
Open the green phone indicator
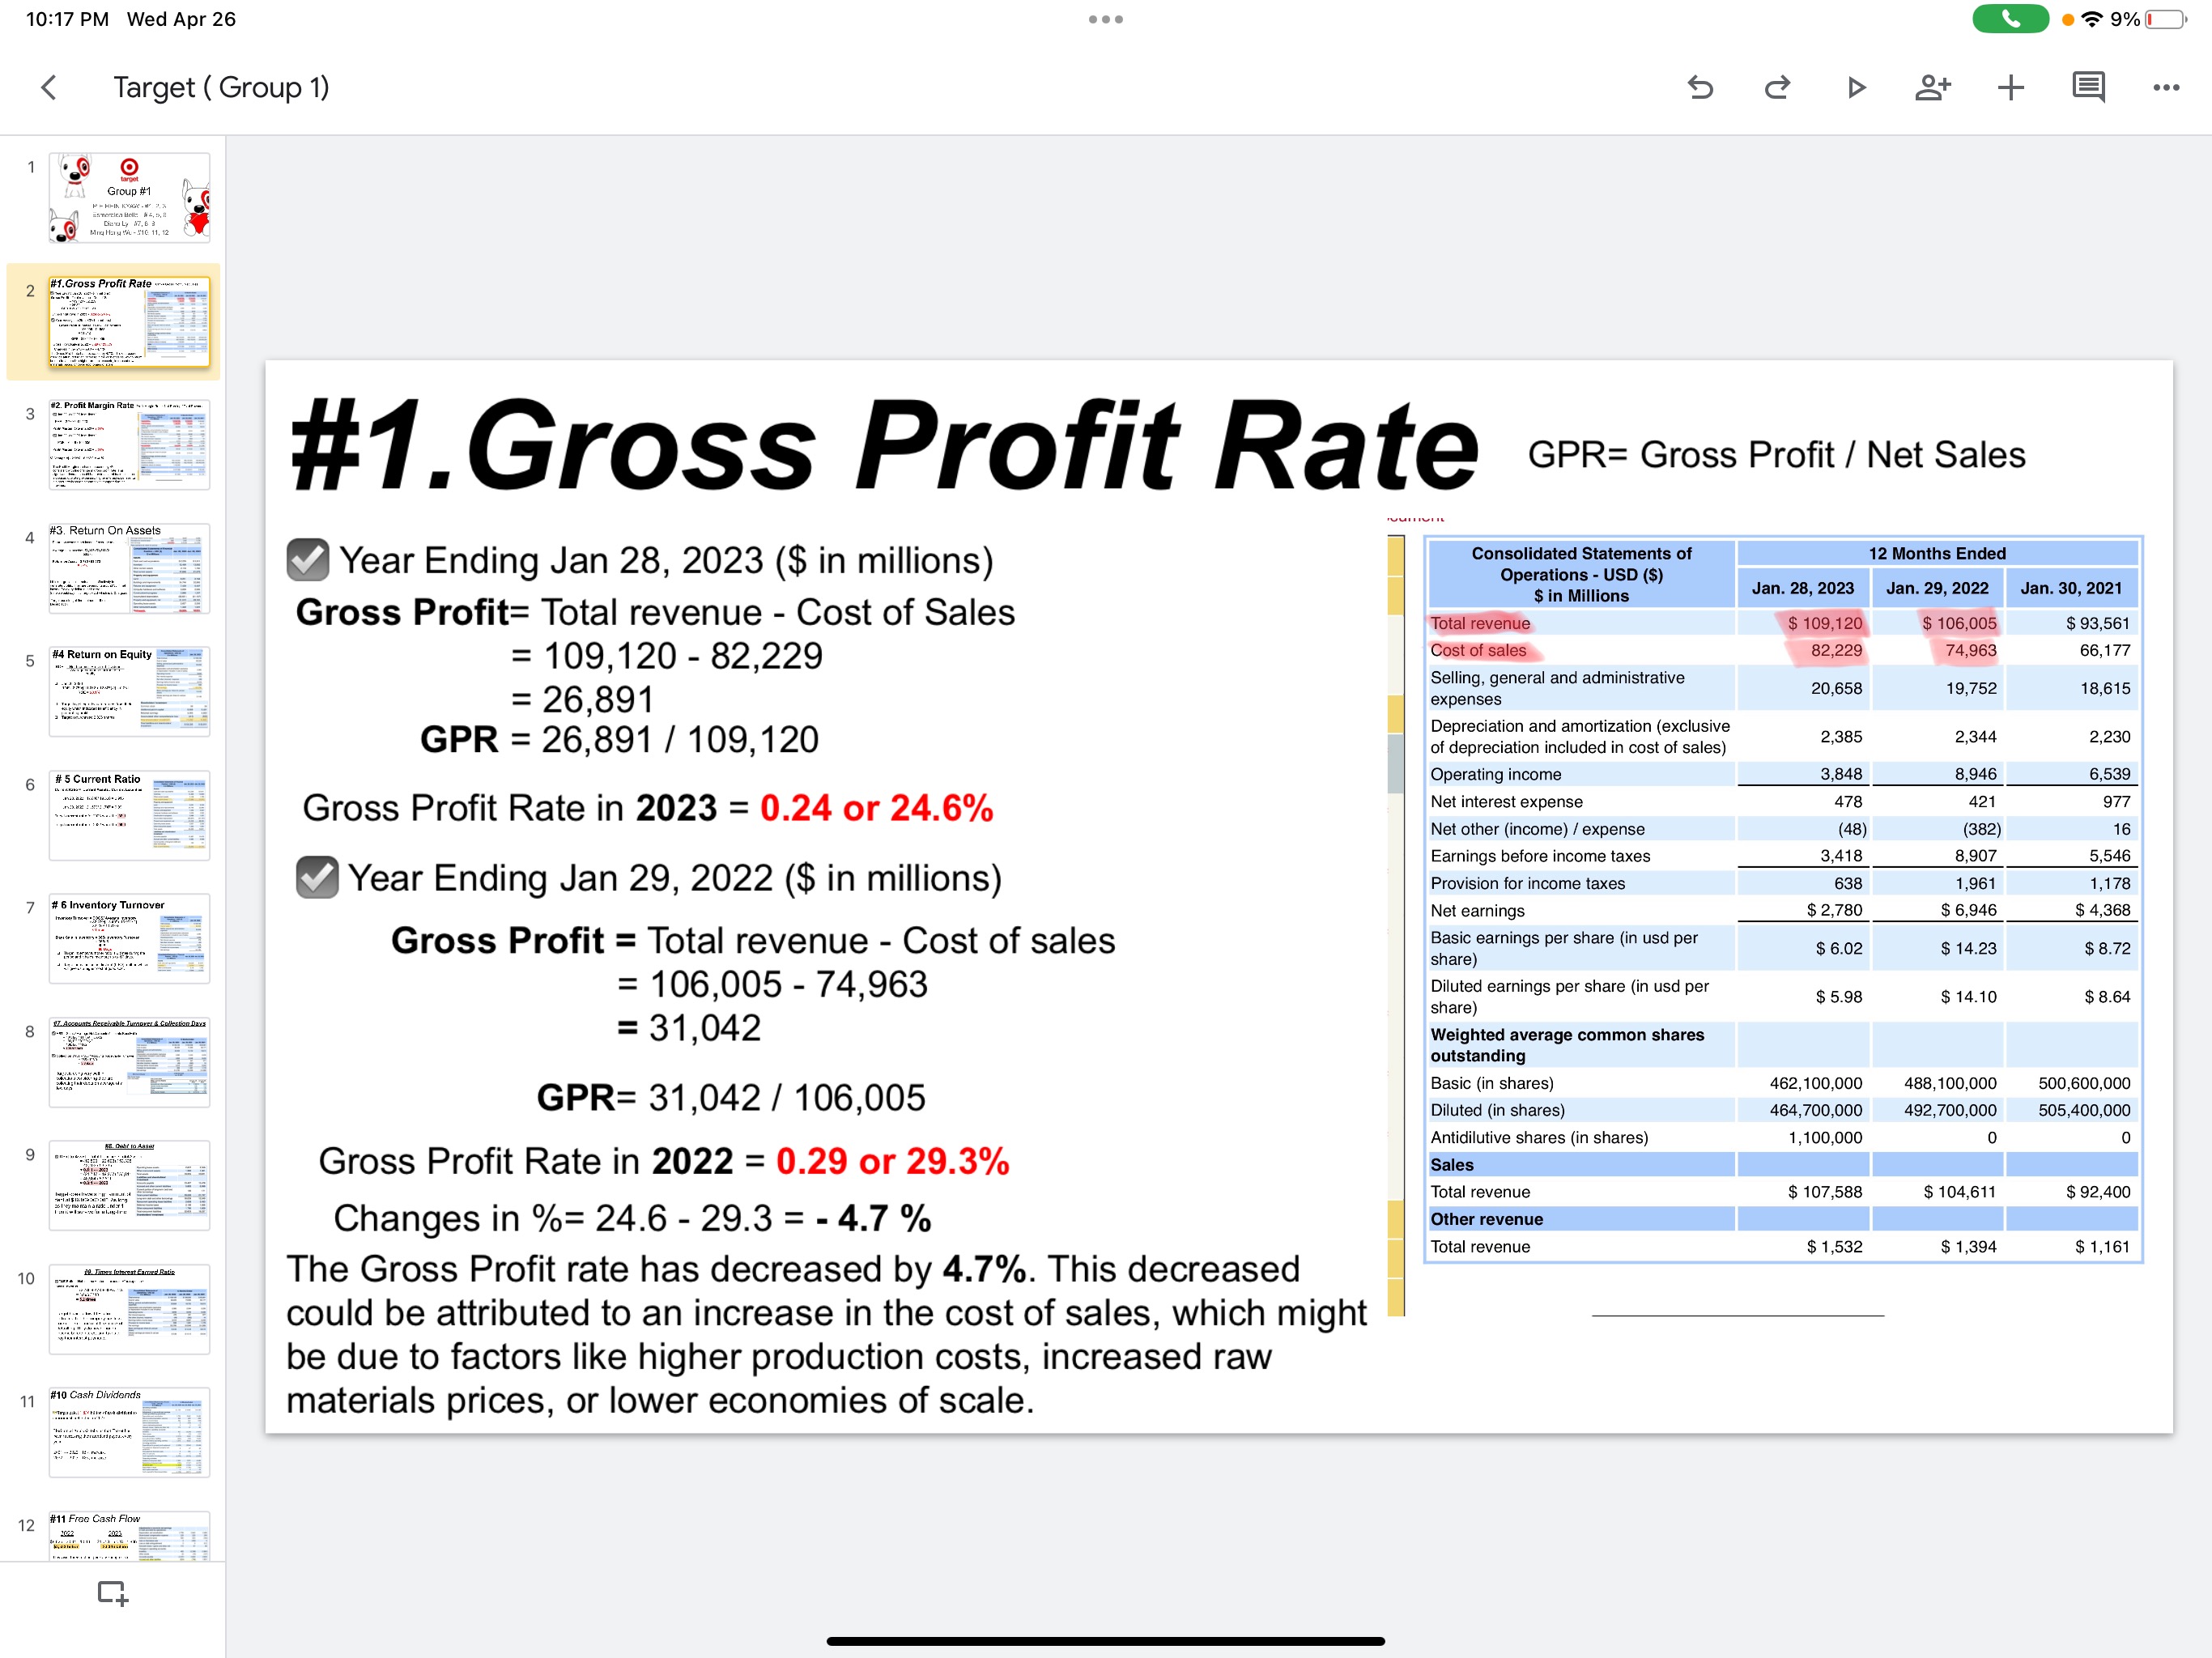point(2010,18)
